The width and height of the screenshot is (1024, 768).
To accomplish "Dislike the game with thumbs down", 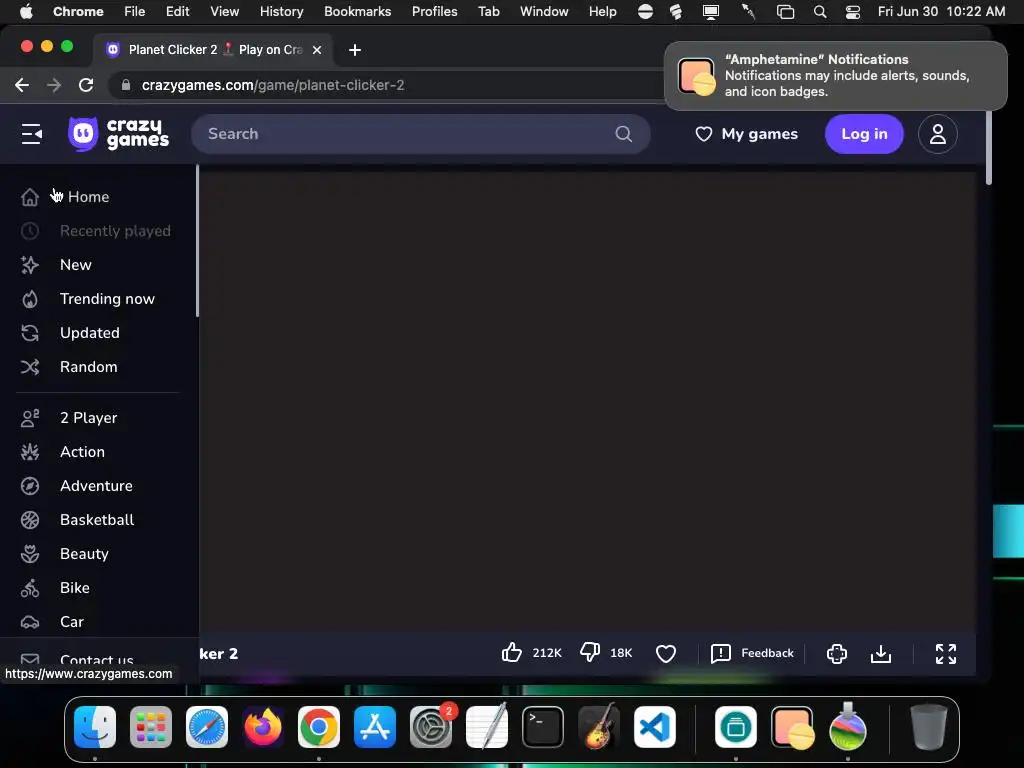I will tap(590, 652).
